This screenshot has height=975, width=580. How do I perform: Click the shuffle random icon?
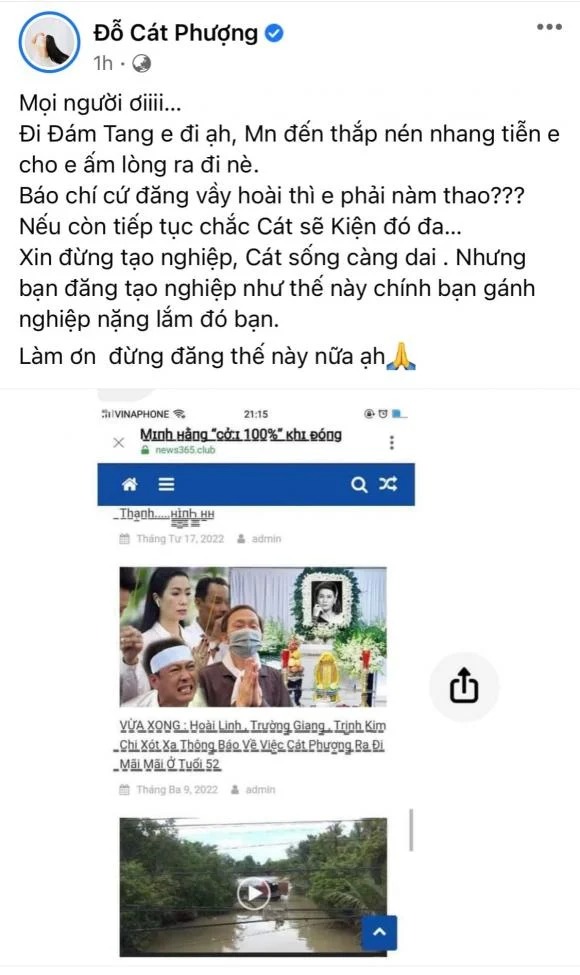pos(388,484)
